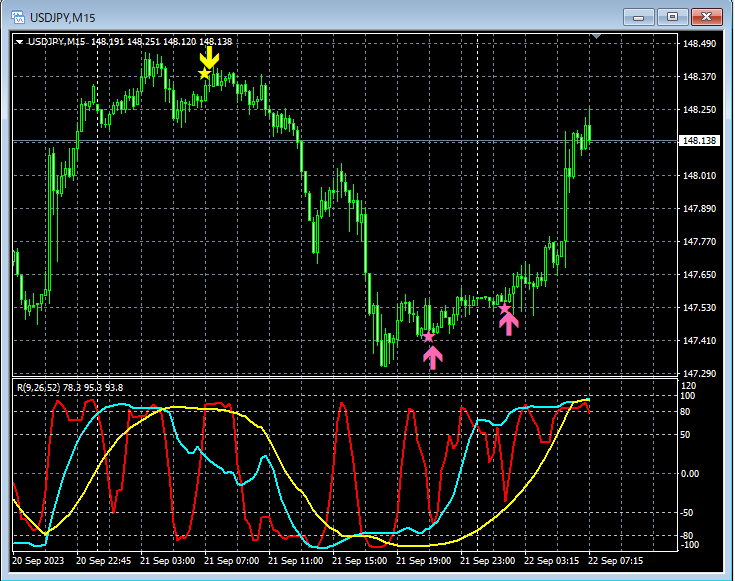Close the USDJPY,M15 chart window
735x581 pixels.
point(707,17)
